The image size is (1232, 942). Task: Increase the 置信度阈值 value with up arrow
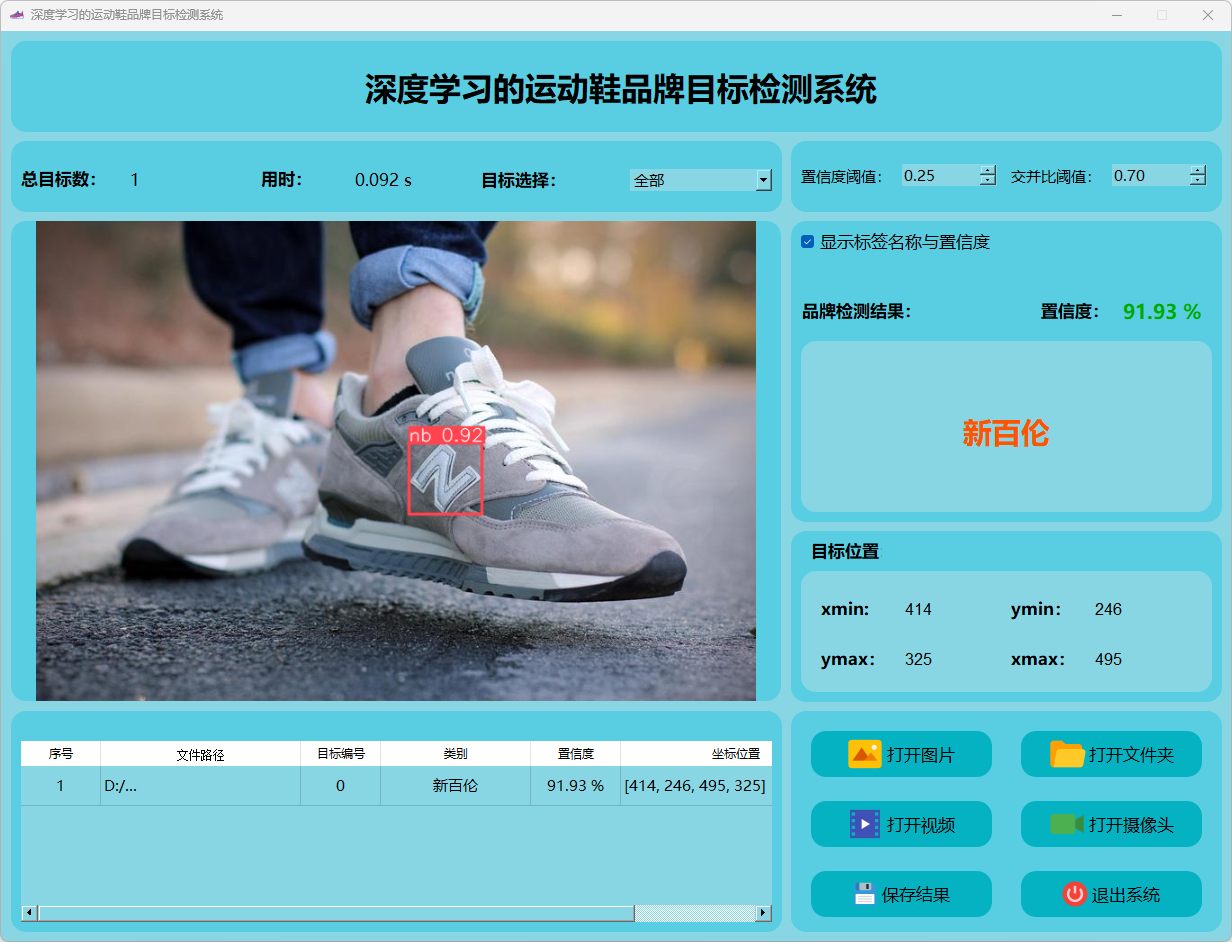click(988, 170)
